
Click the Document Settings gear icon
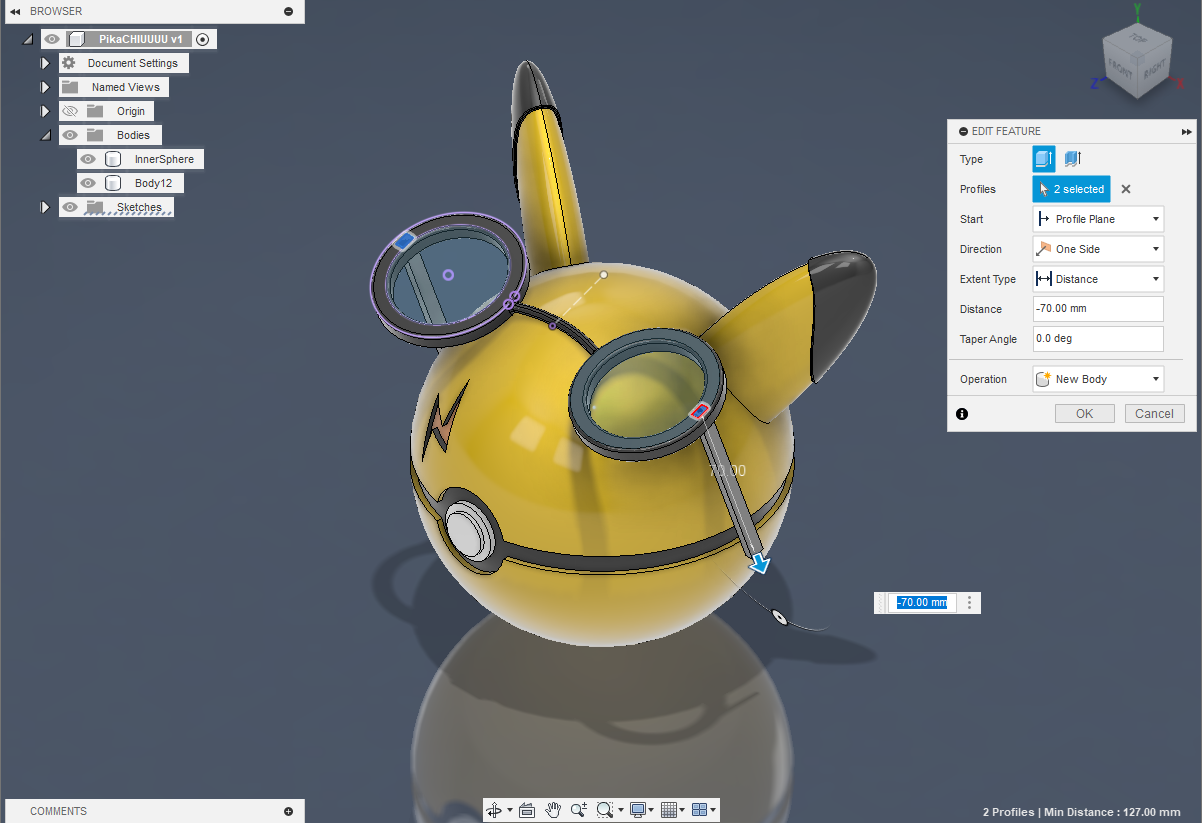69,63
